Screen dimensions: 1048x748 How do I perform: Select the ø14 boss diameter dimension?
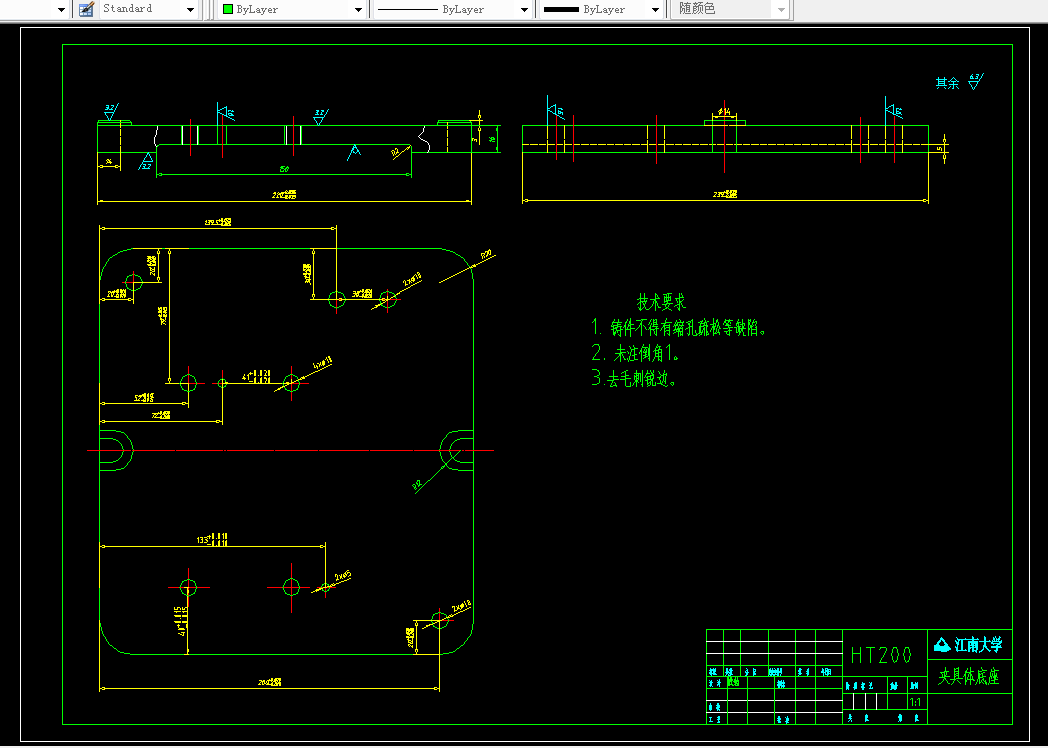[724, 111]
